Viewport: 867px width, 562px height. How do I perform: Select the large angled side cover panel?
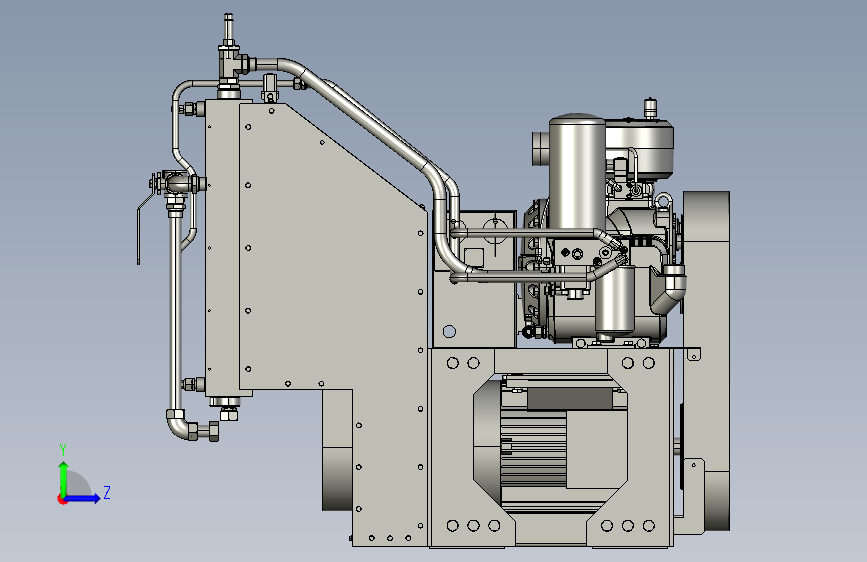(x=333, y=324)
